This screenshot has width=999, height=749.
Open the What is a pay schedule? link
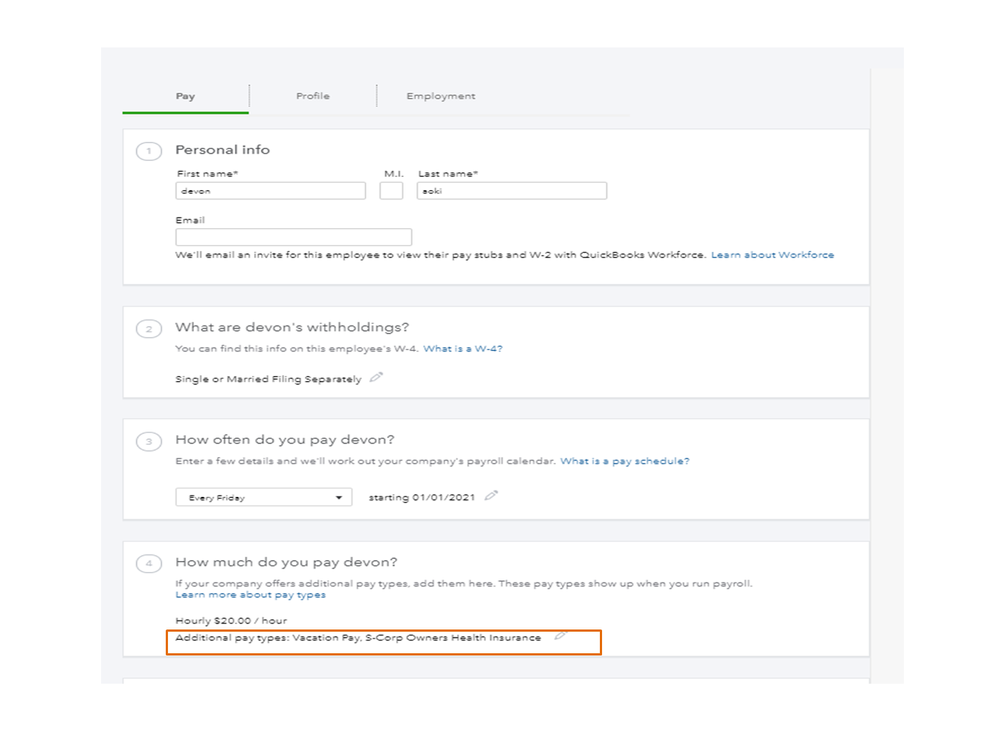pyautogui.click(x=624, y=461)
